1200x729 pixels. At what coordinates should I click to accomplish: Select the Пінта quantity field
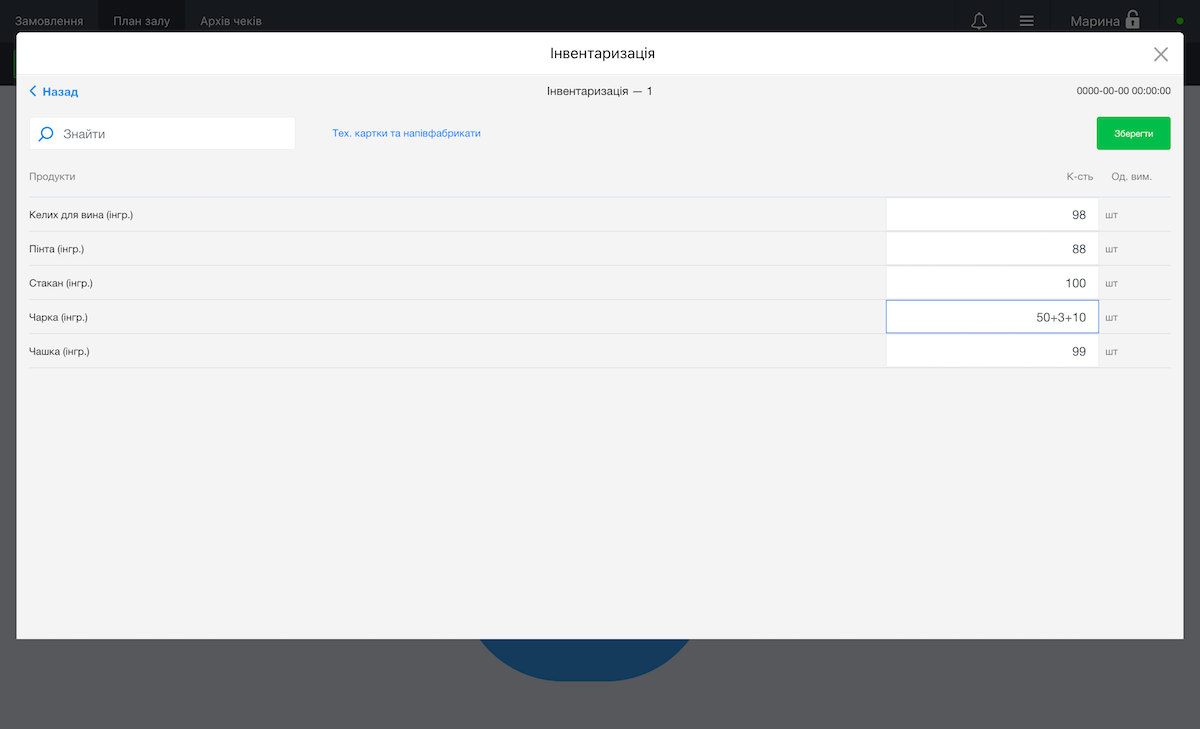[991, 249]
